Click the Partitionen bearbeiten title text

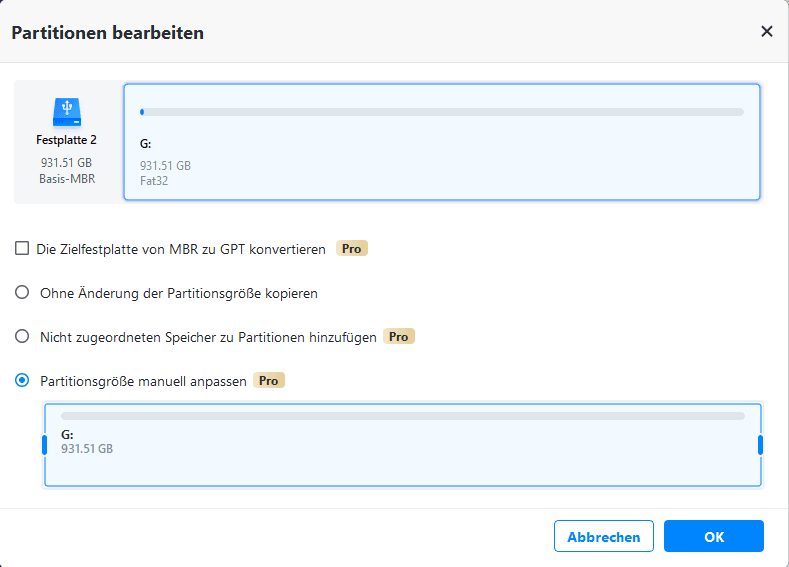tap(107, 33)
